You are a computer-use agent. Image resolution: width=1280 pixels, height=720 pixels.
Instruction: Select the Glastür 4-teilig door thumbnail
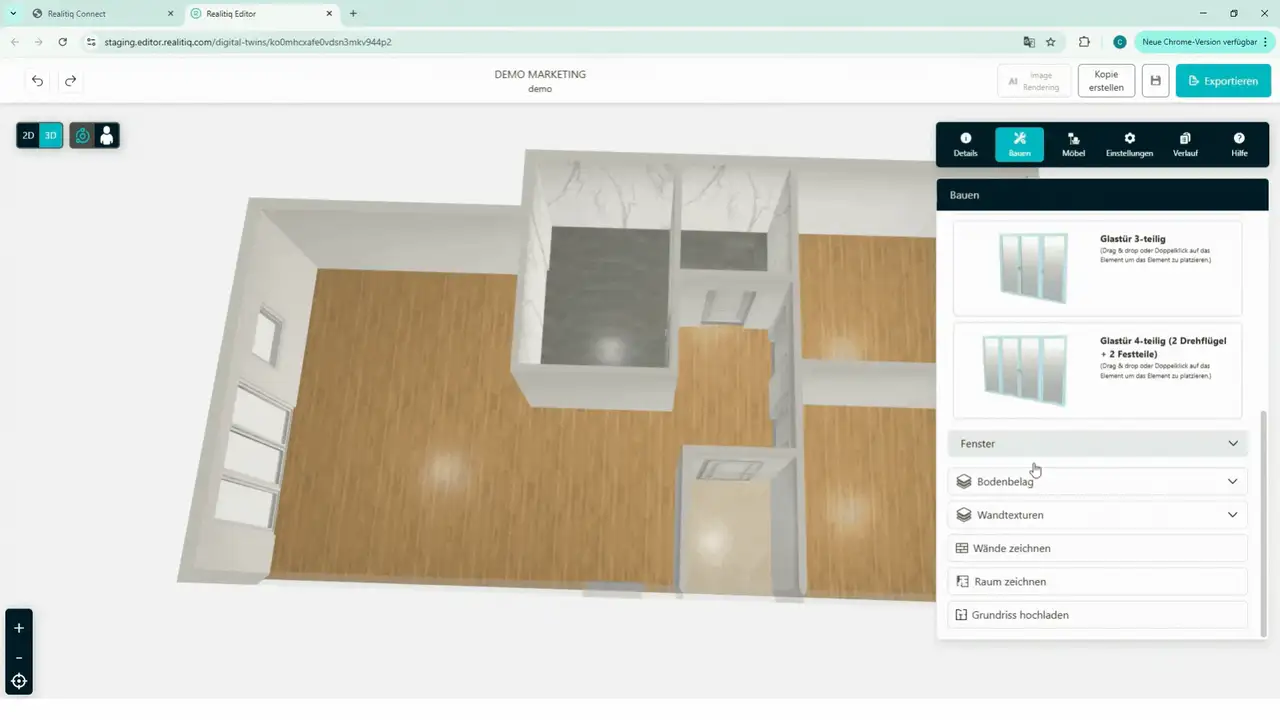(x=1026, y=368)
